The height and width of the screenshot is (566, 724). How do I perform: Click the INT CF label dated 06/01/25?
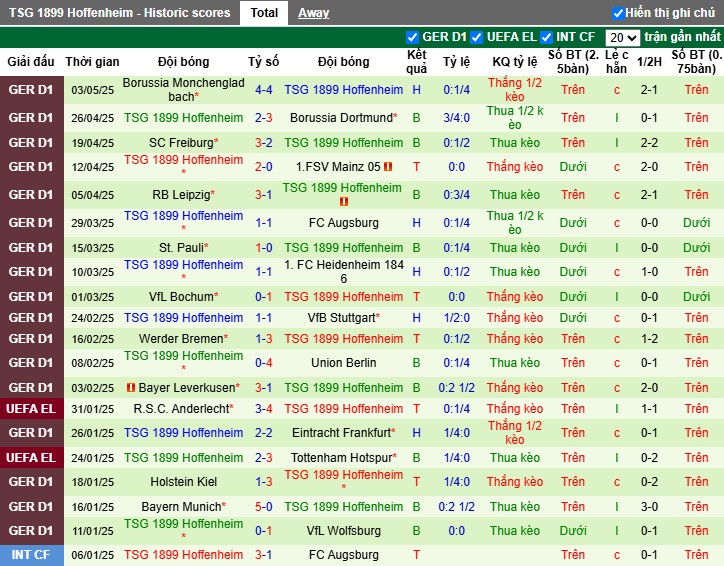[31, 554]
